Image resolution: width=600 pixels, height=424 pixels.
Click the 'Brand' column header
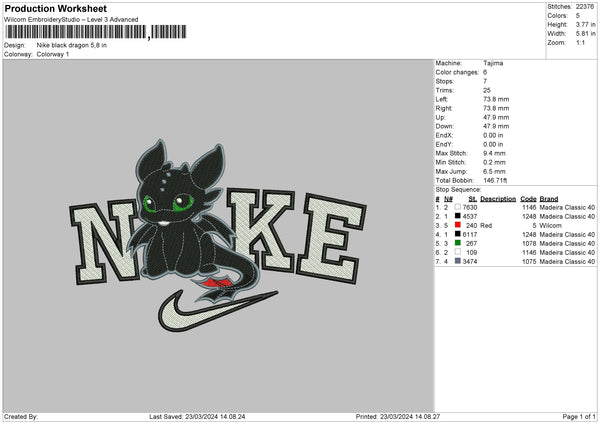(549, 199)
